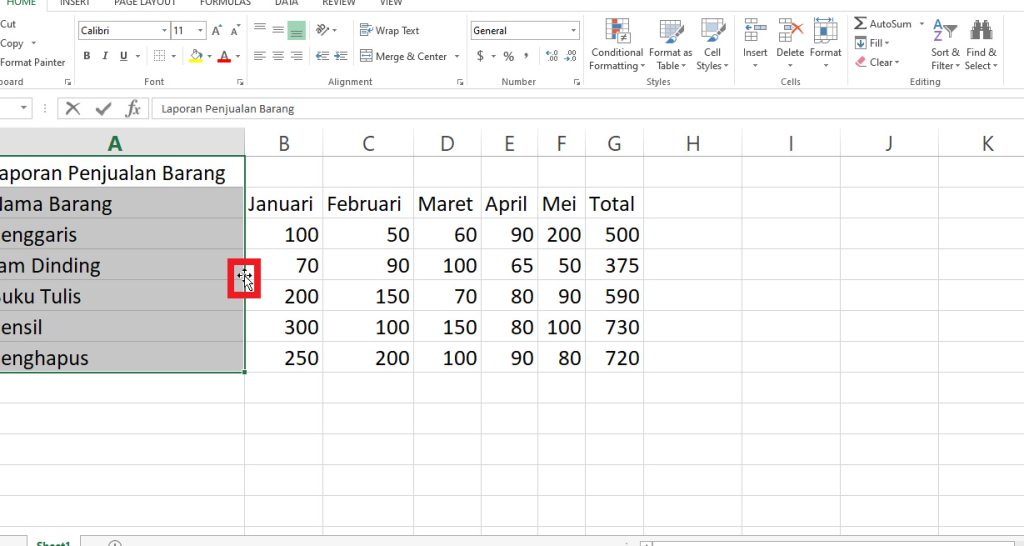1024x546 pixels.
Task: Open Alignment dialog launcher
Action: [x=460, y=82]
